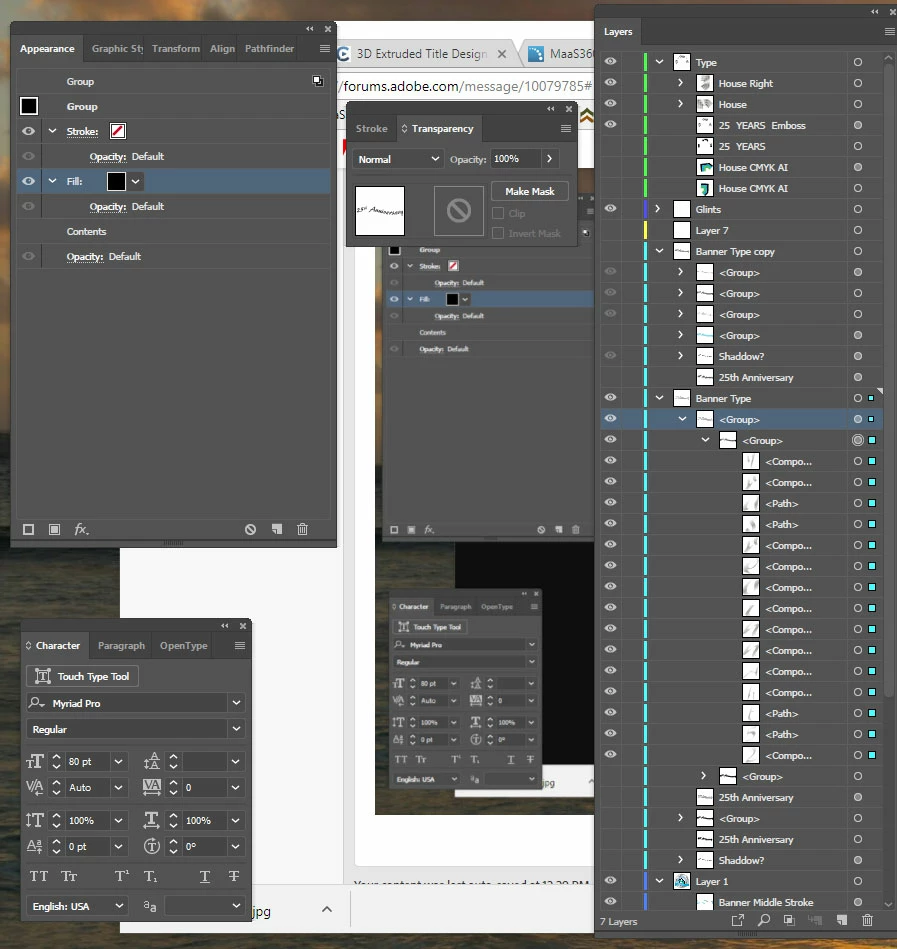Viewport: 897px width, 949px height.
Task: Hide the Layer 1 layer
Action: point(611,881)
